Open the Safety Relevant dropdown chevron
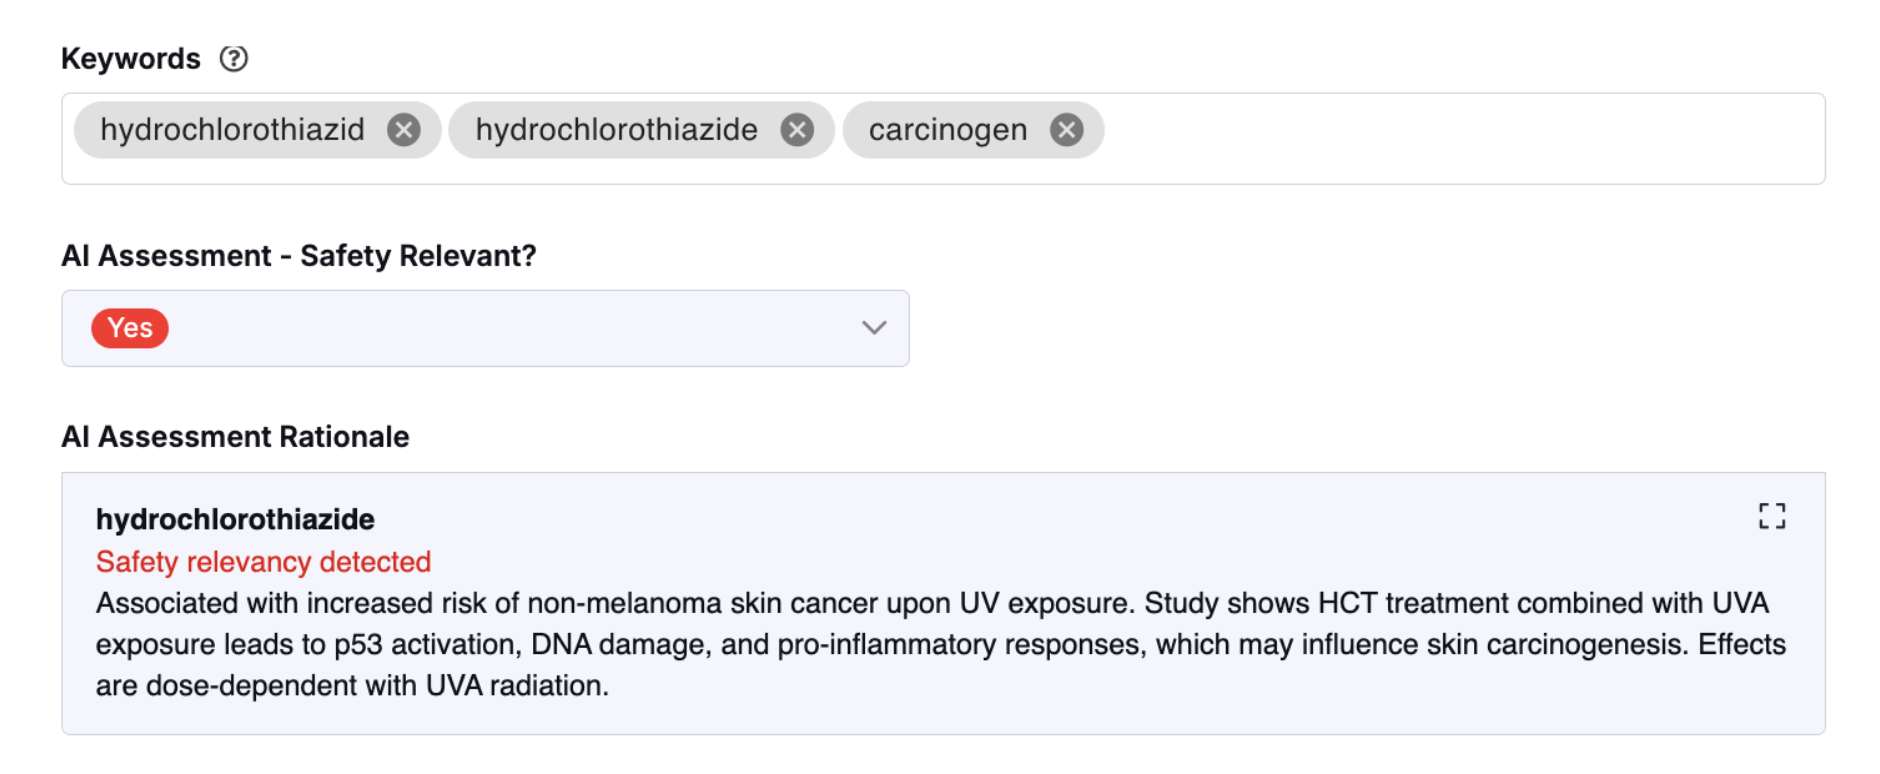This screenshot has width=1880, height=774. click(x=874, y=328)
